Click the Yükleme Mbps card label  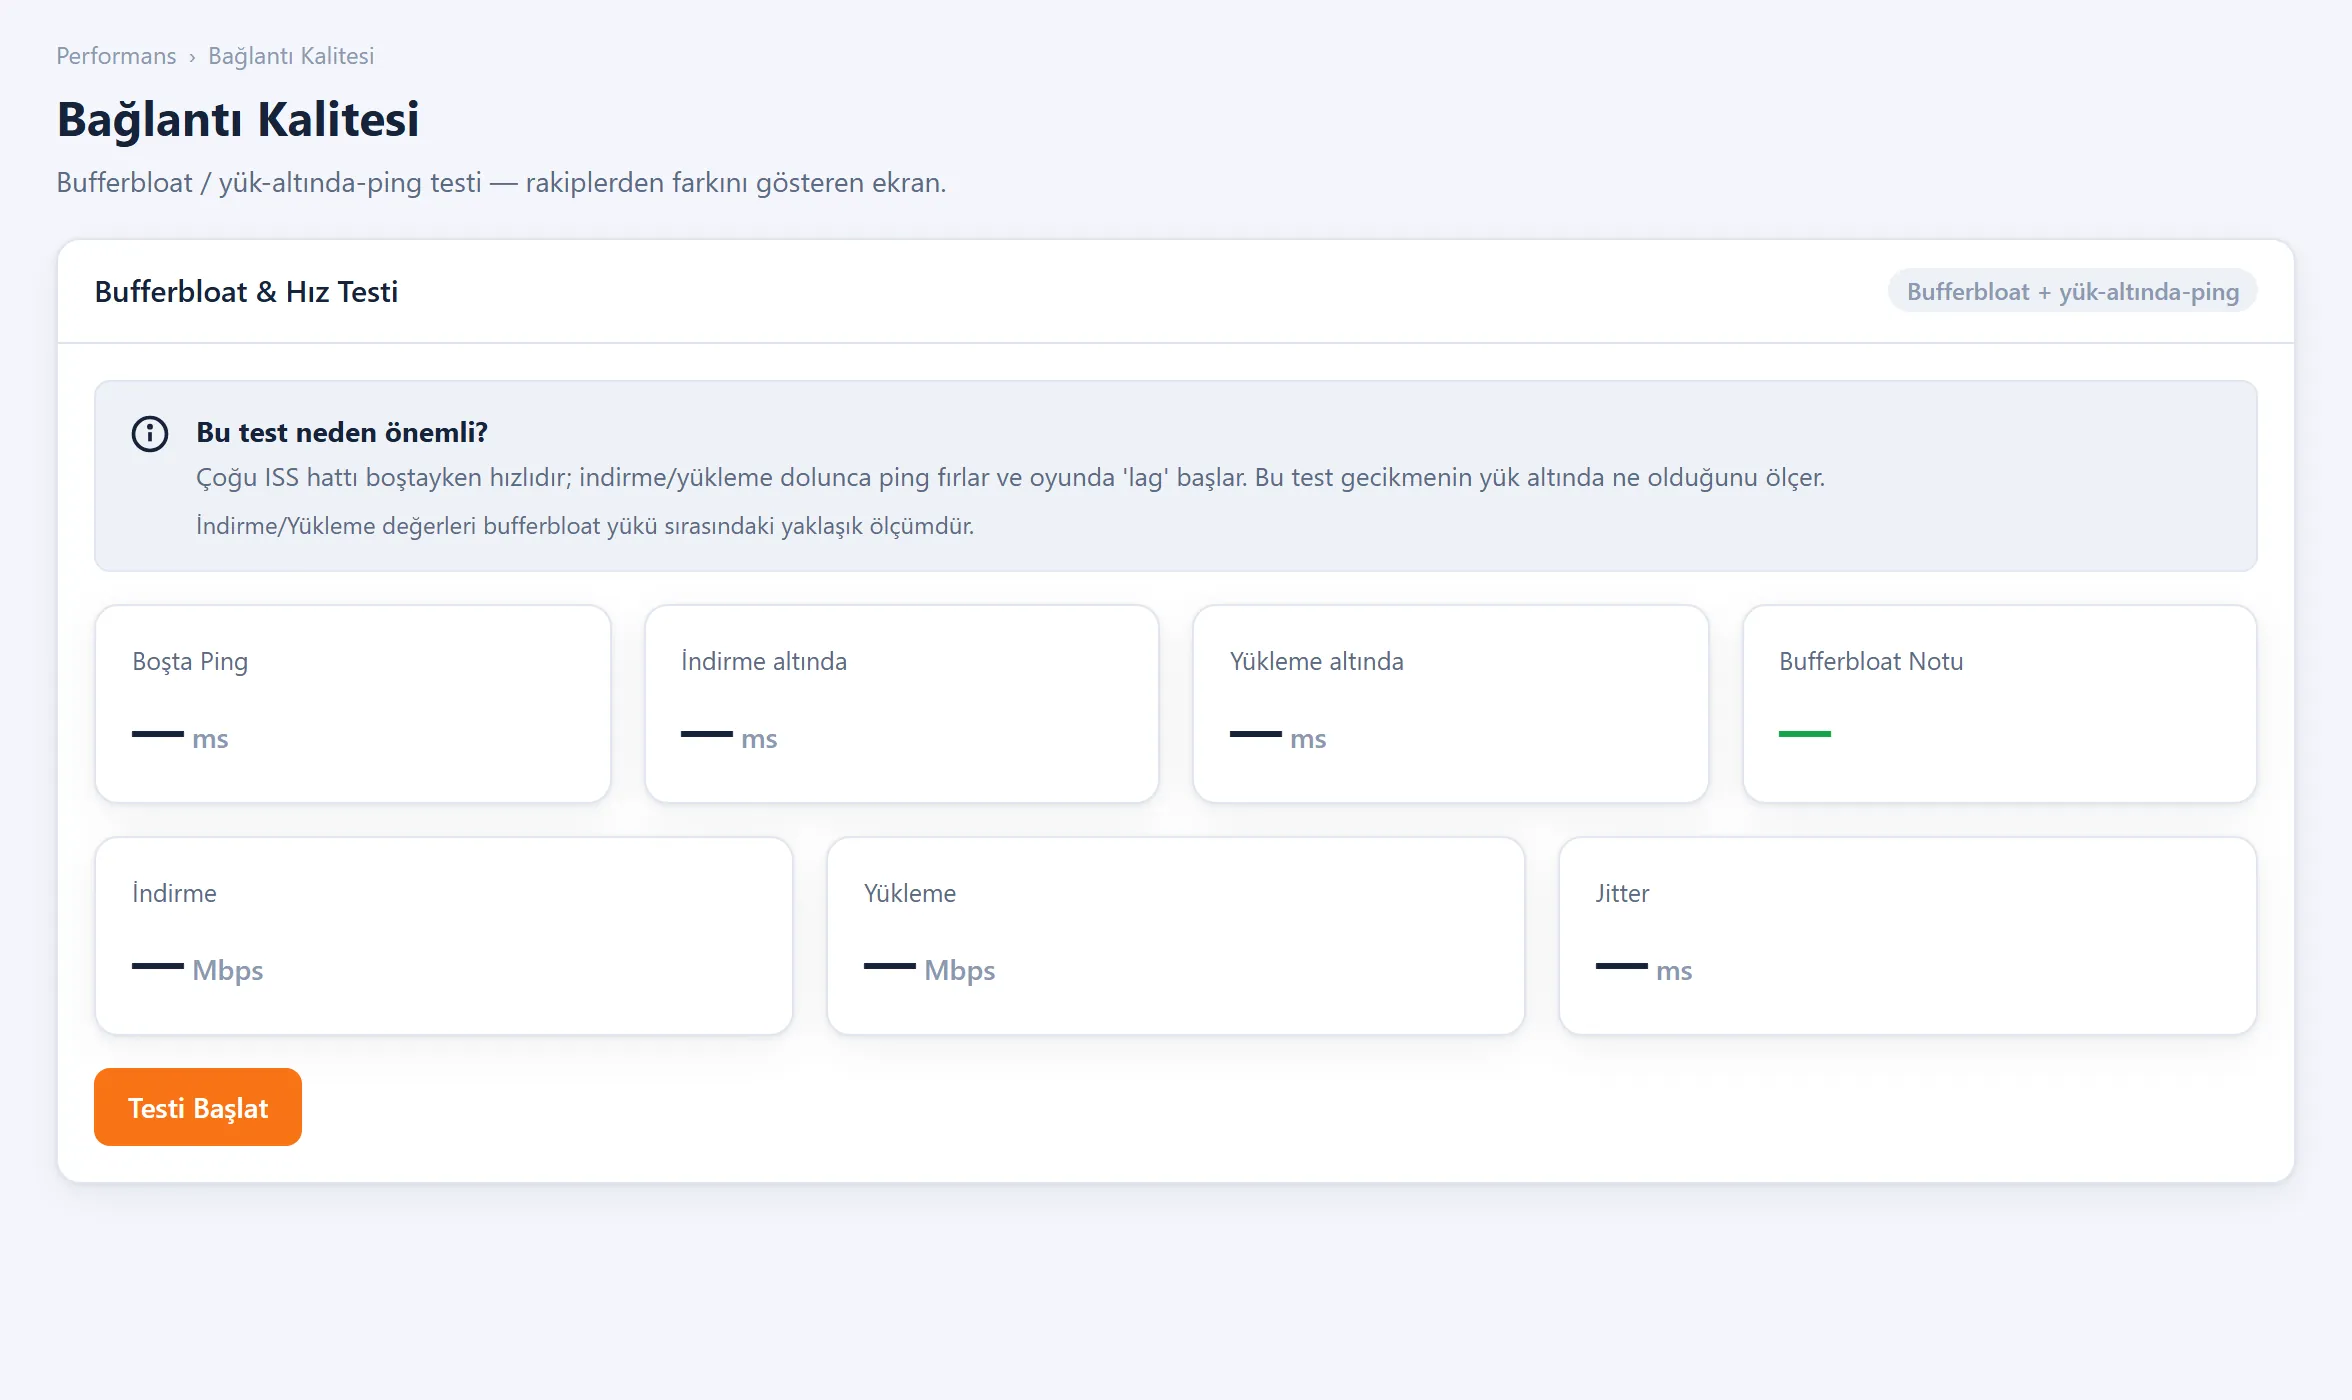click(910, 893)
